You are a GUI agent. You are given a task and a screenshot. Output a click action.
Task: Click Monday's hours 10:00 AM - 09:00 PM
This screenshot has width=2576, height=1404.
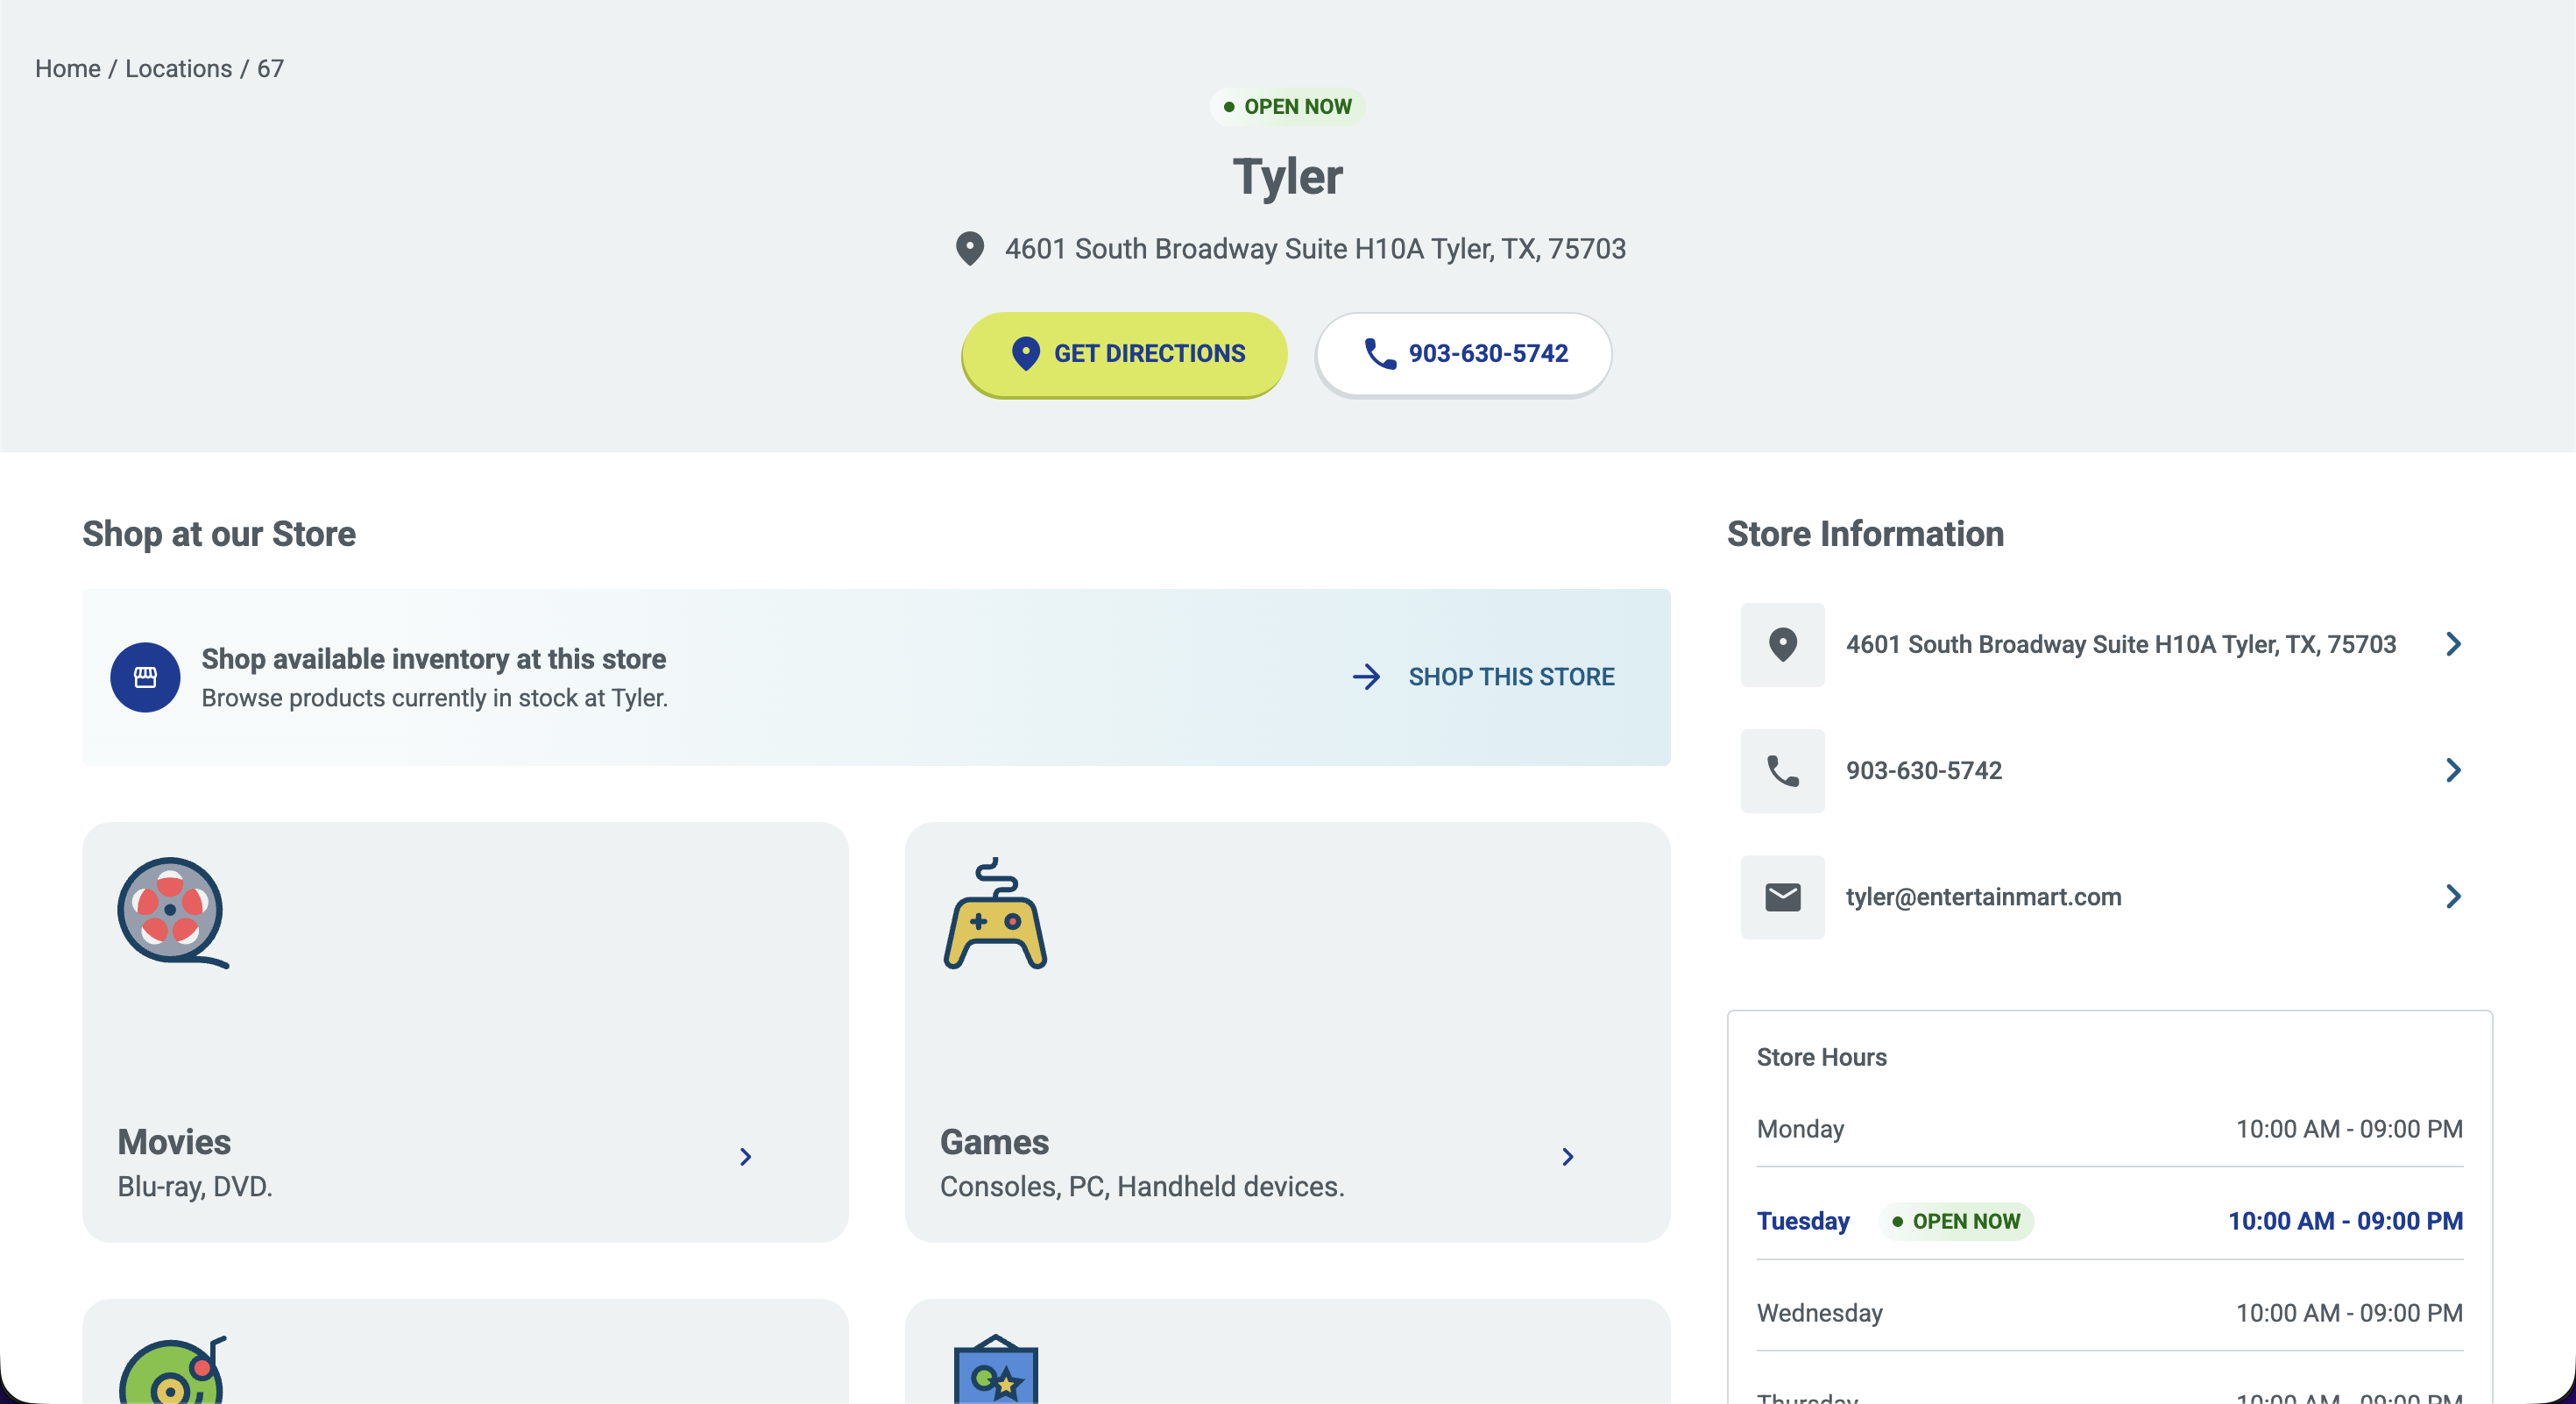coord(2349,1129)
